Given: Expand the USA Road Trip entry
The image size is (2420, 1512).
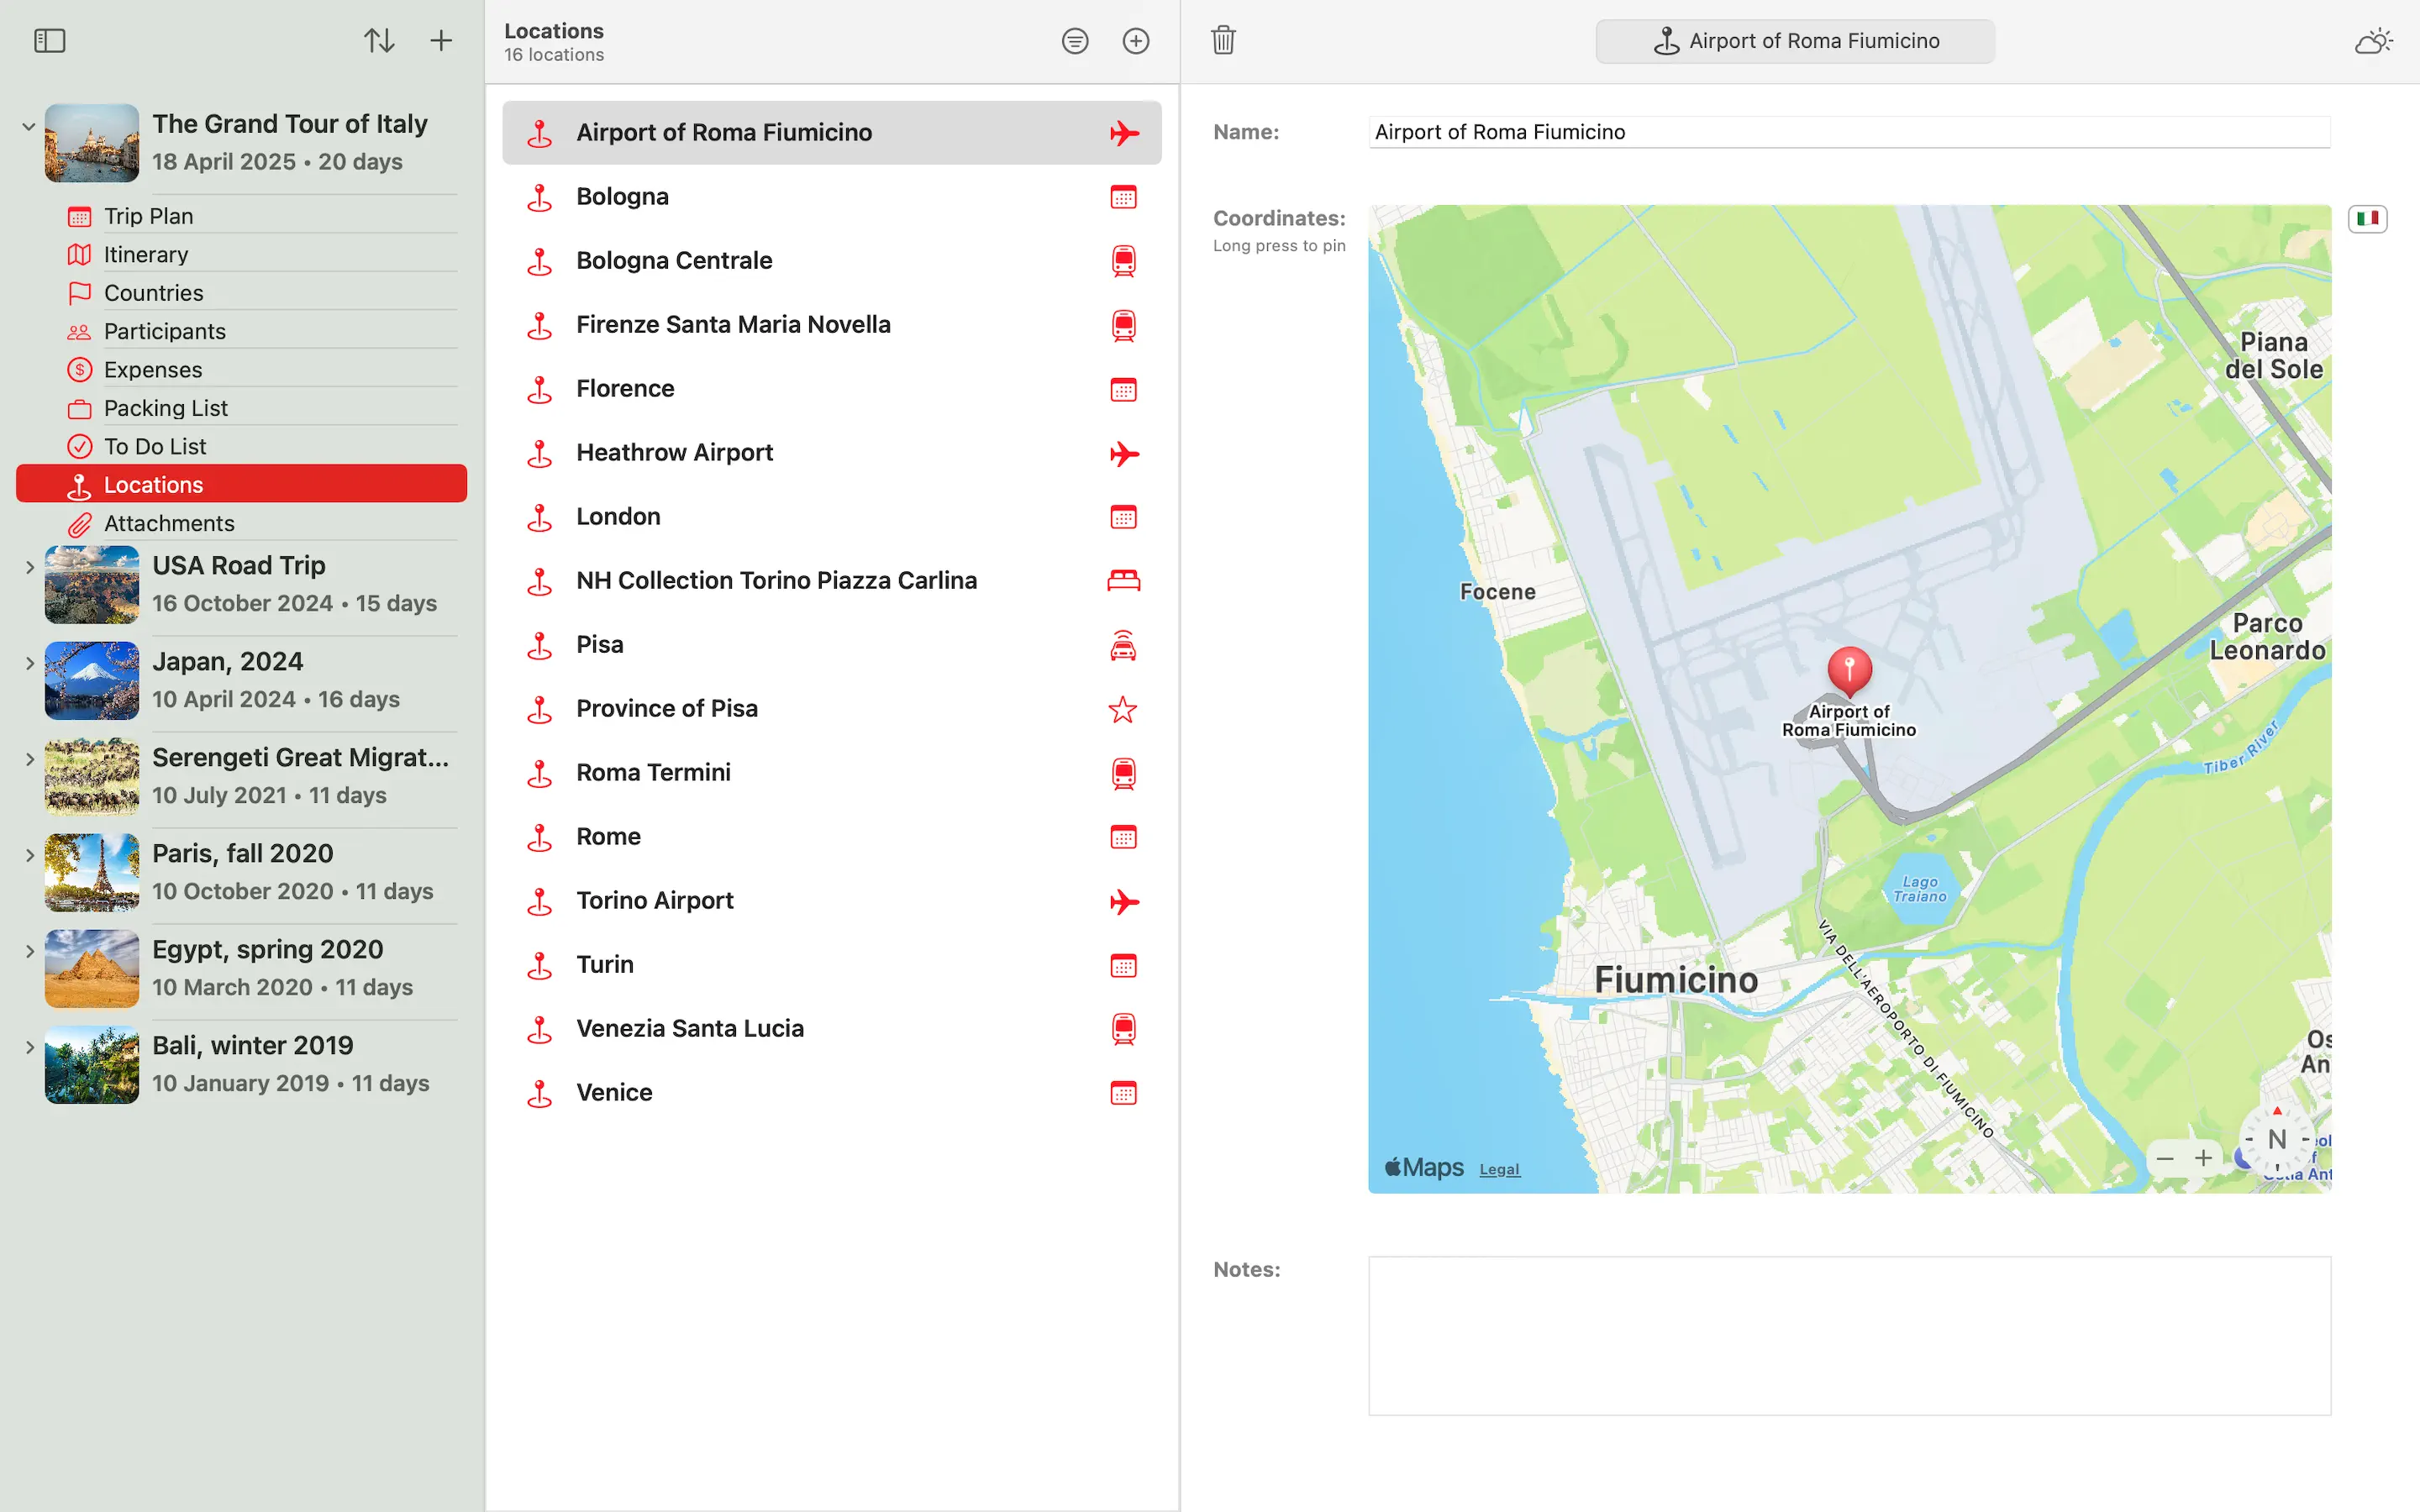Looking at the screenshot, I should pyautogui.click(x=29, y=567).
